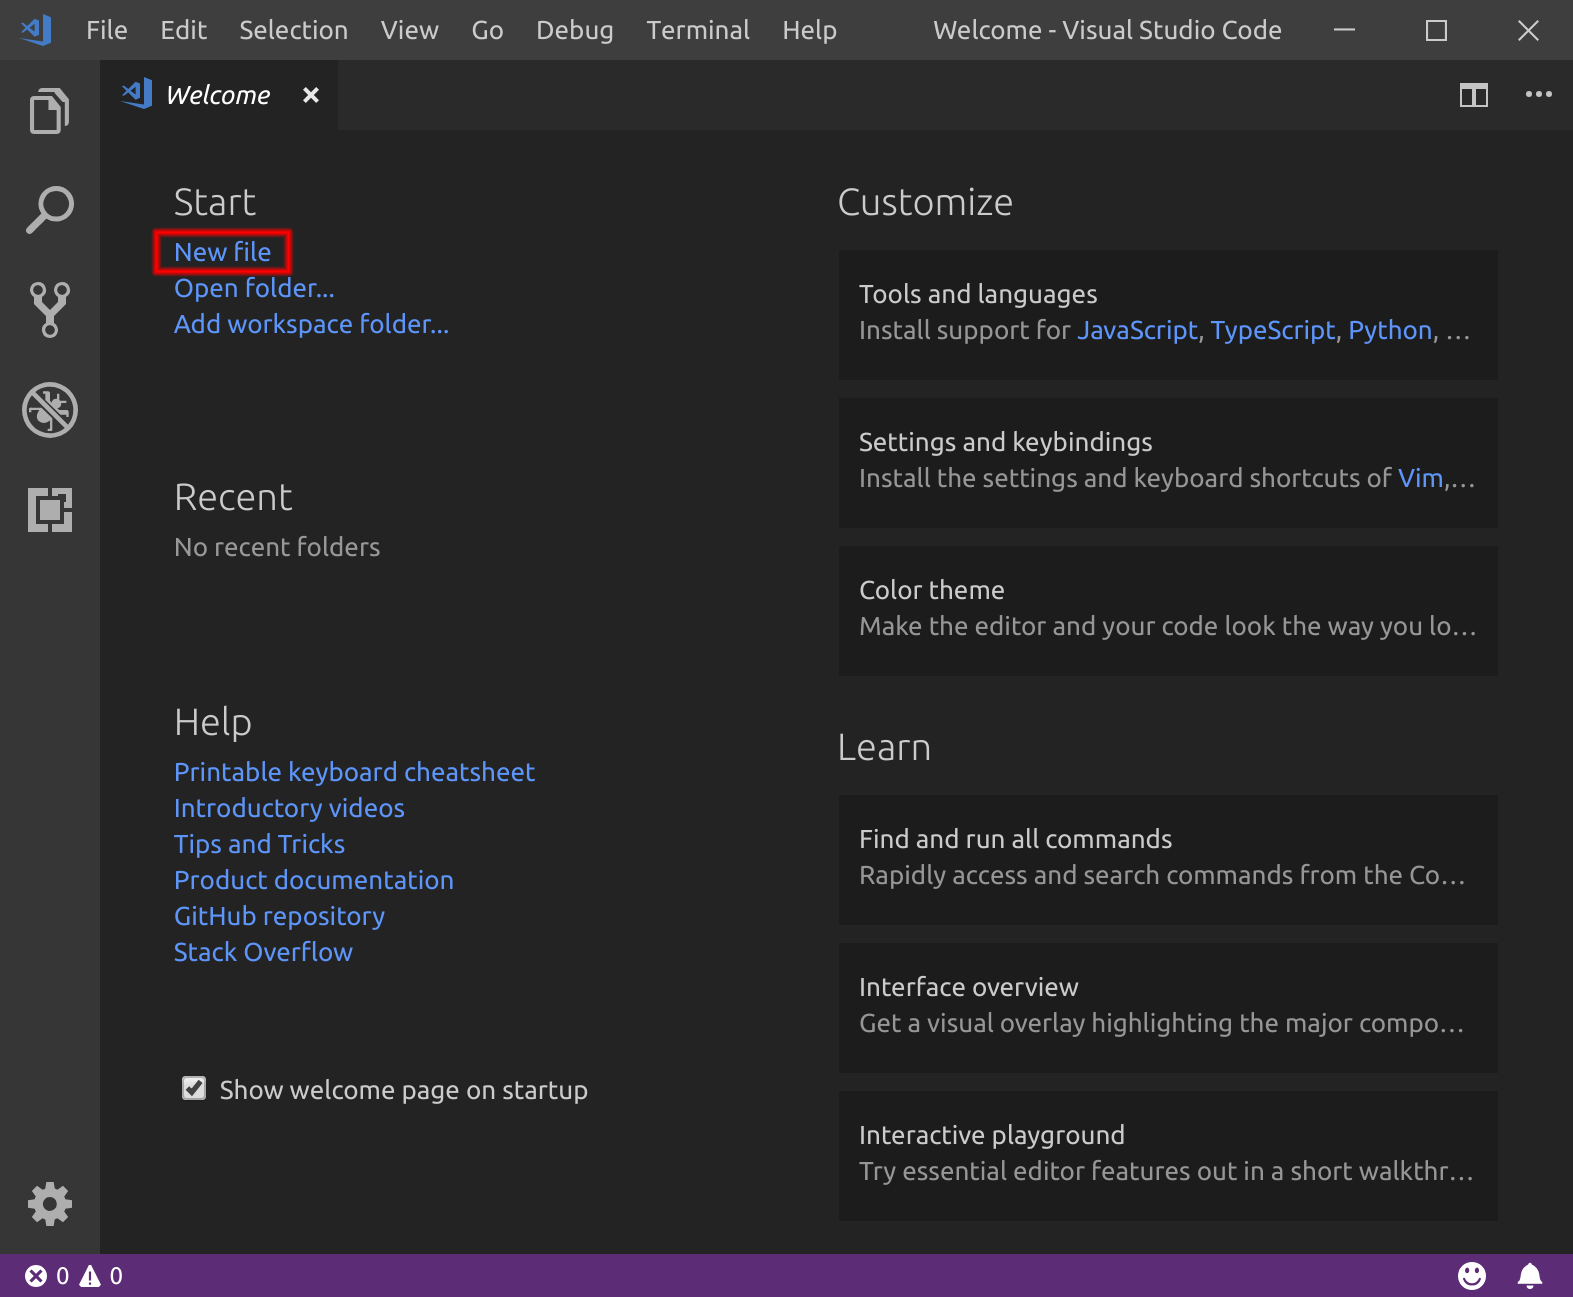Click the feedback smiley icon
The image size is (1573, 1297).
(x=1471, y=1276)
